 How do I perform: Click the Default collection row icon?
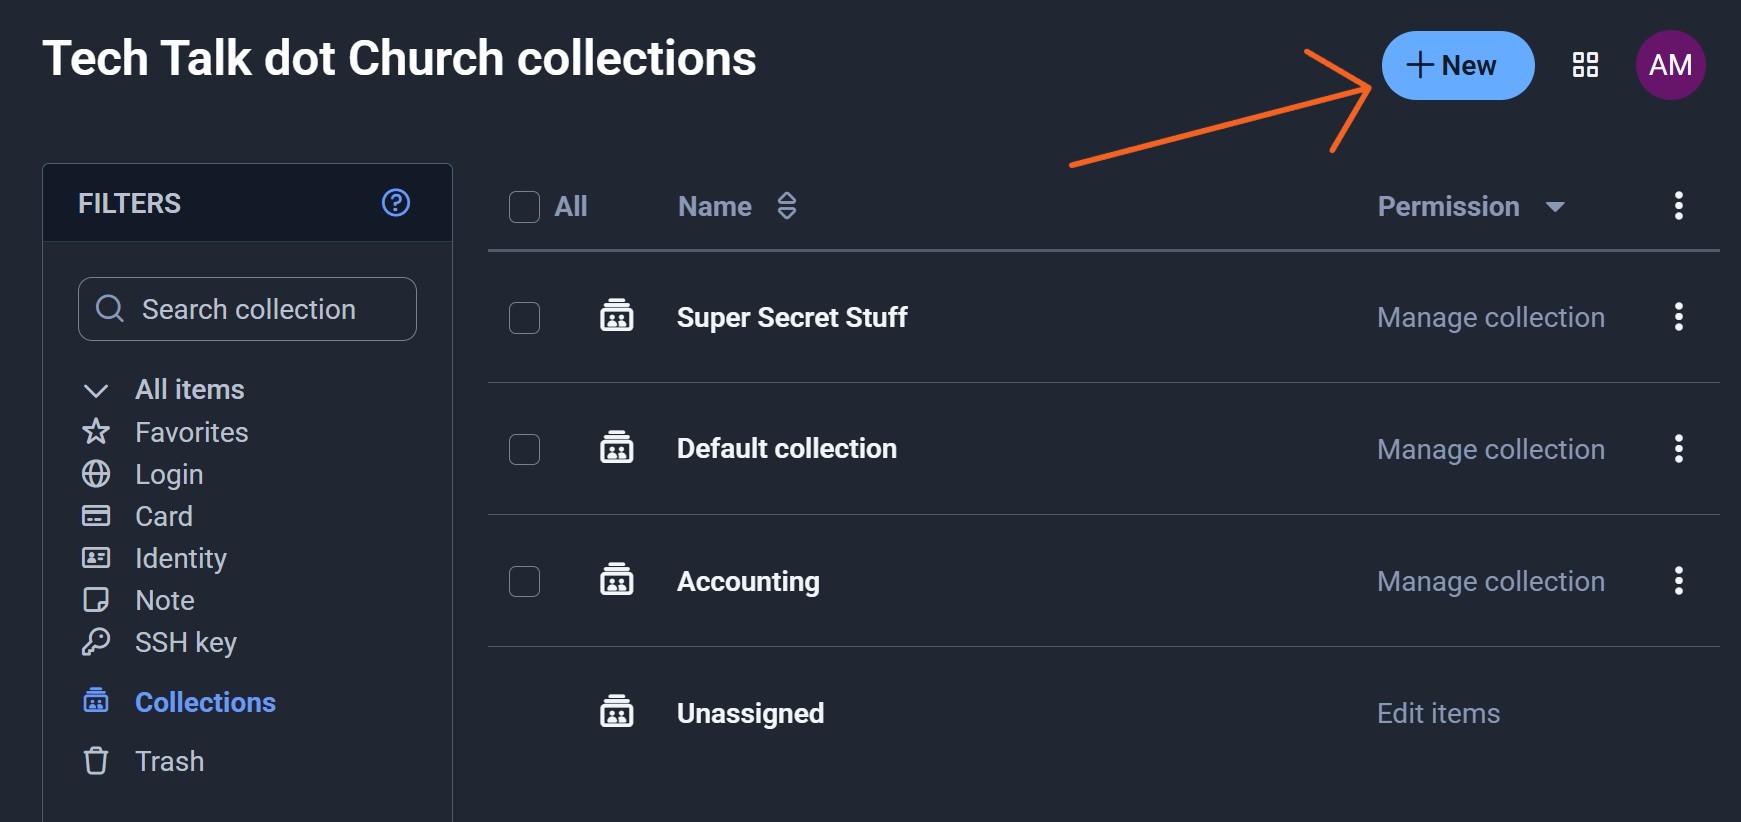coord(617,448)
